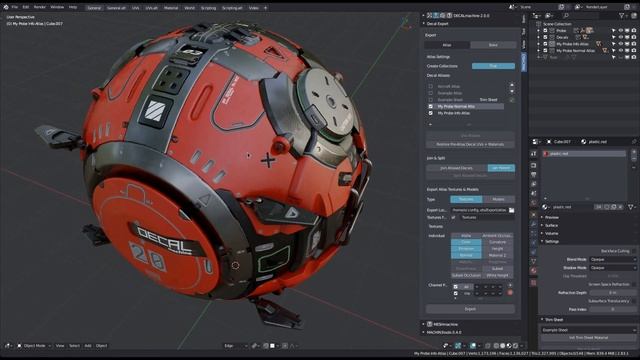This screenshot has width=640, height=360.
Task: Open the Material properties tab icon
Action: (533, 270)
